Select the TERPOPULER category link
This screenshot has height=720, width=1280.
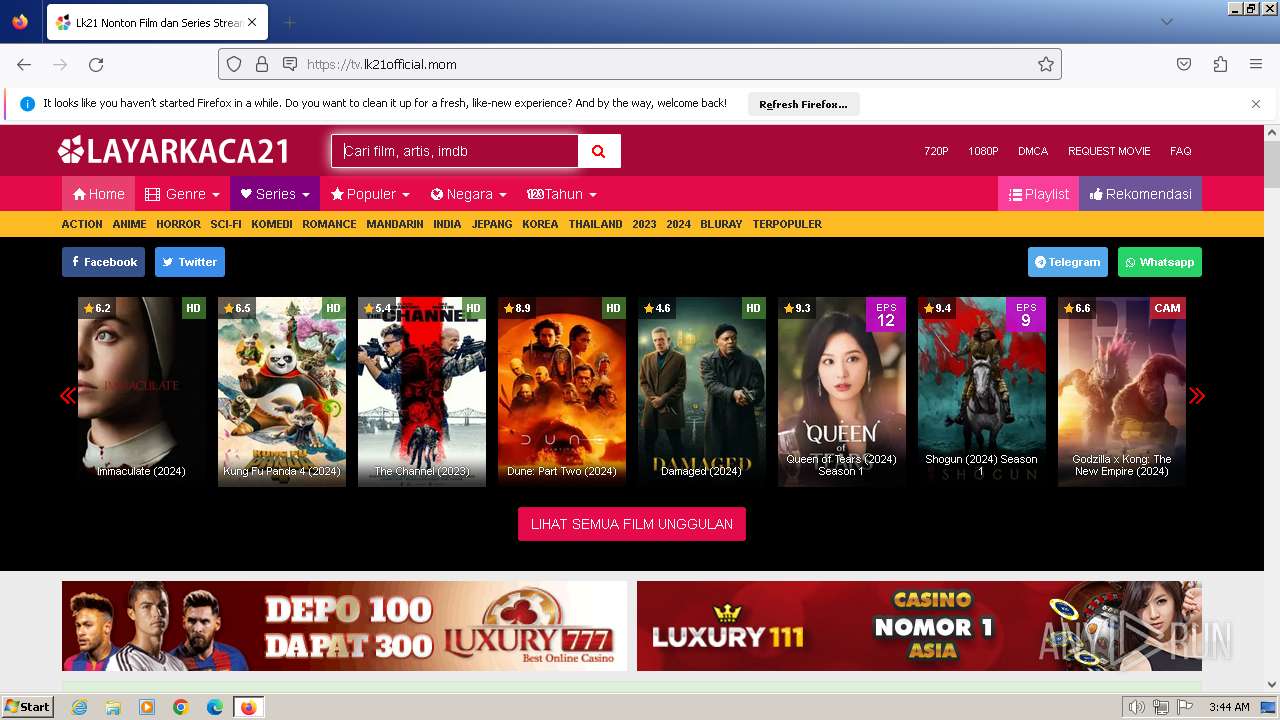(787, 224)
